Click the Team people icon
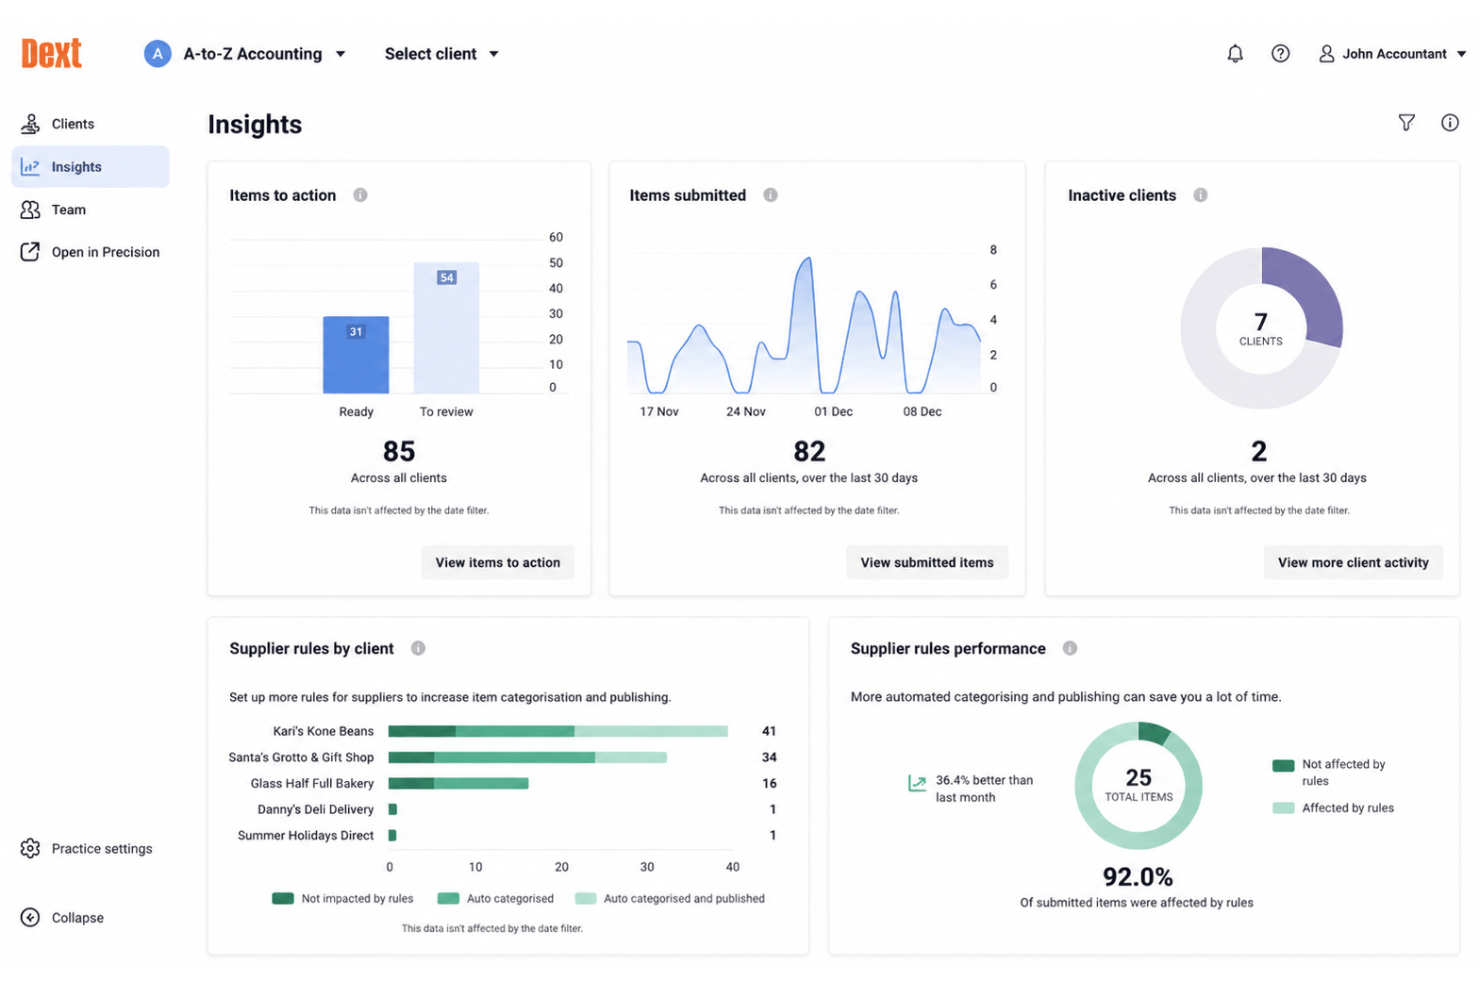Image resolution: width=1480 pixels, height=987 pixels. [x=31, y=210]
